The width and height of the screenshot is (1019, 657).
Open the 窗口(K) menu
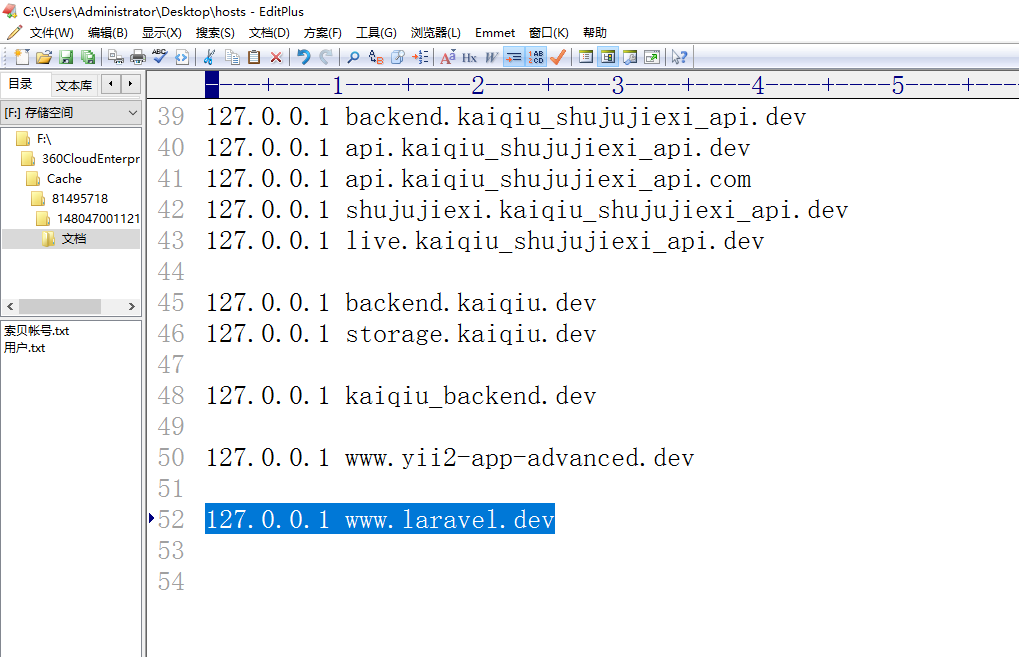pyautogui.click(x=548, y=32)
